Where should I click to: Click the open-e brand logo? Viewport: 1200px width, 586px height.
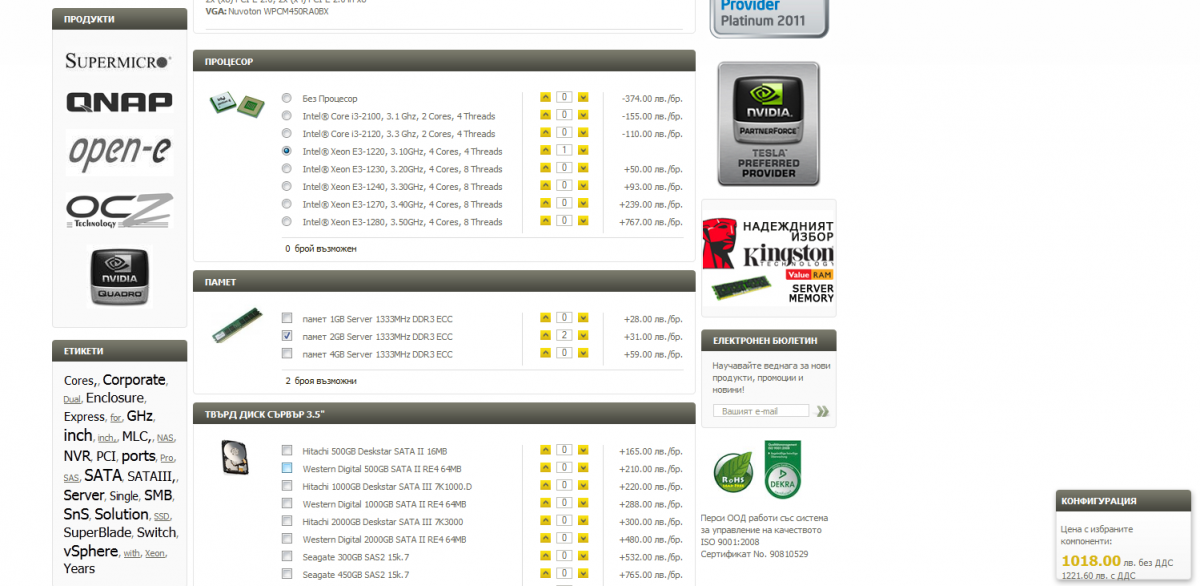119,151
